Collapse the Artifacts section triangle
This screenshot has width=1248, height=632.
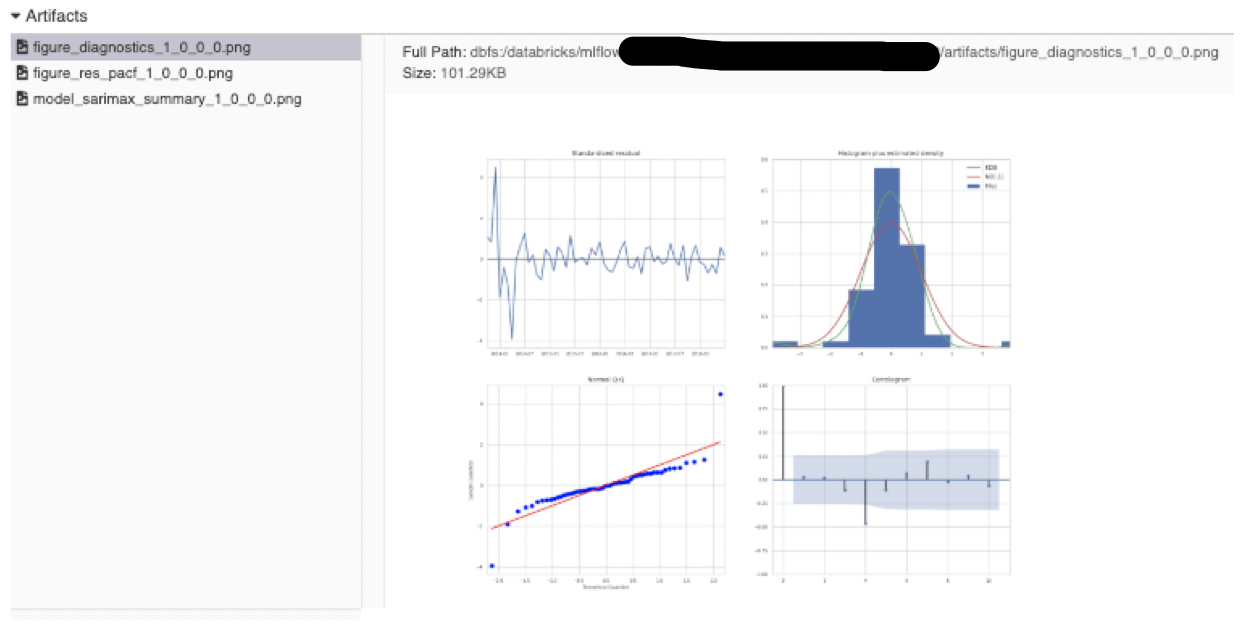[x=16, y=16]
